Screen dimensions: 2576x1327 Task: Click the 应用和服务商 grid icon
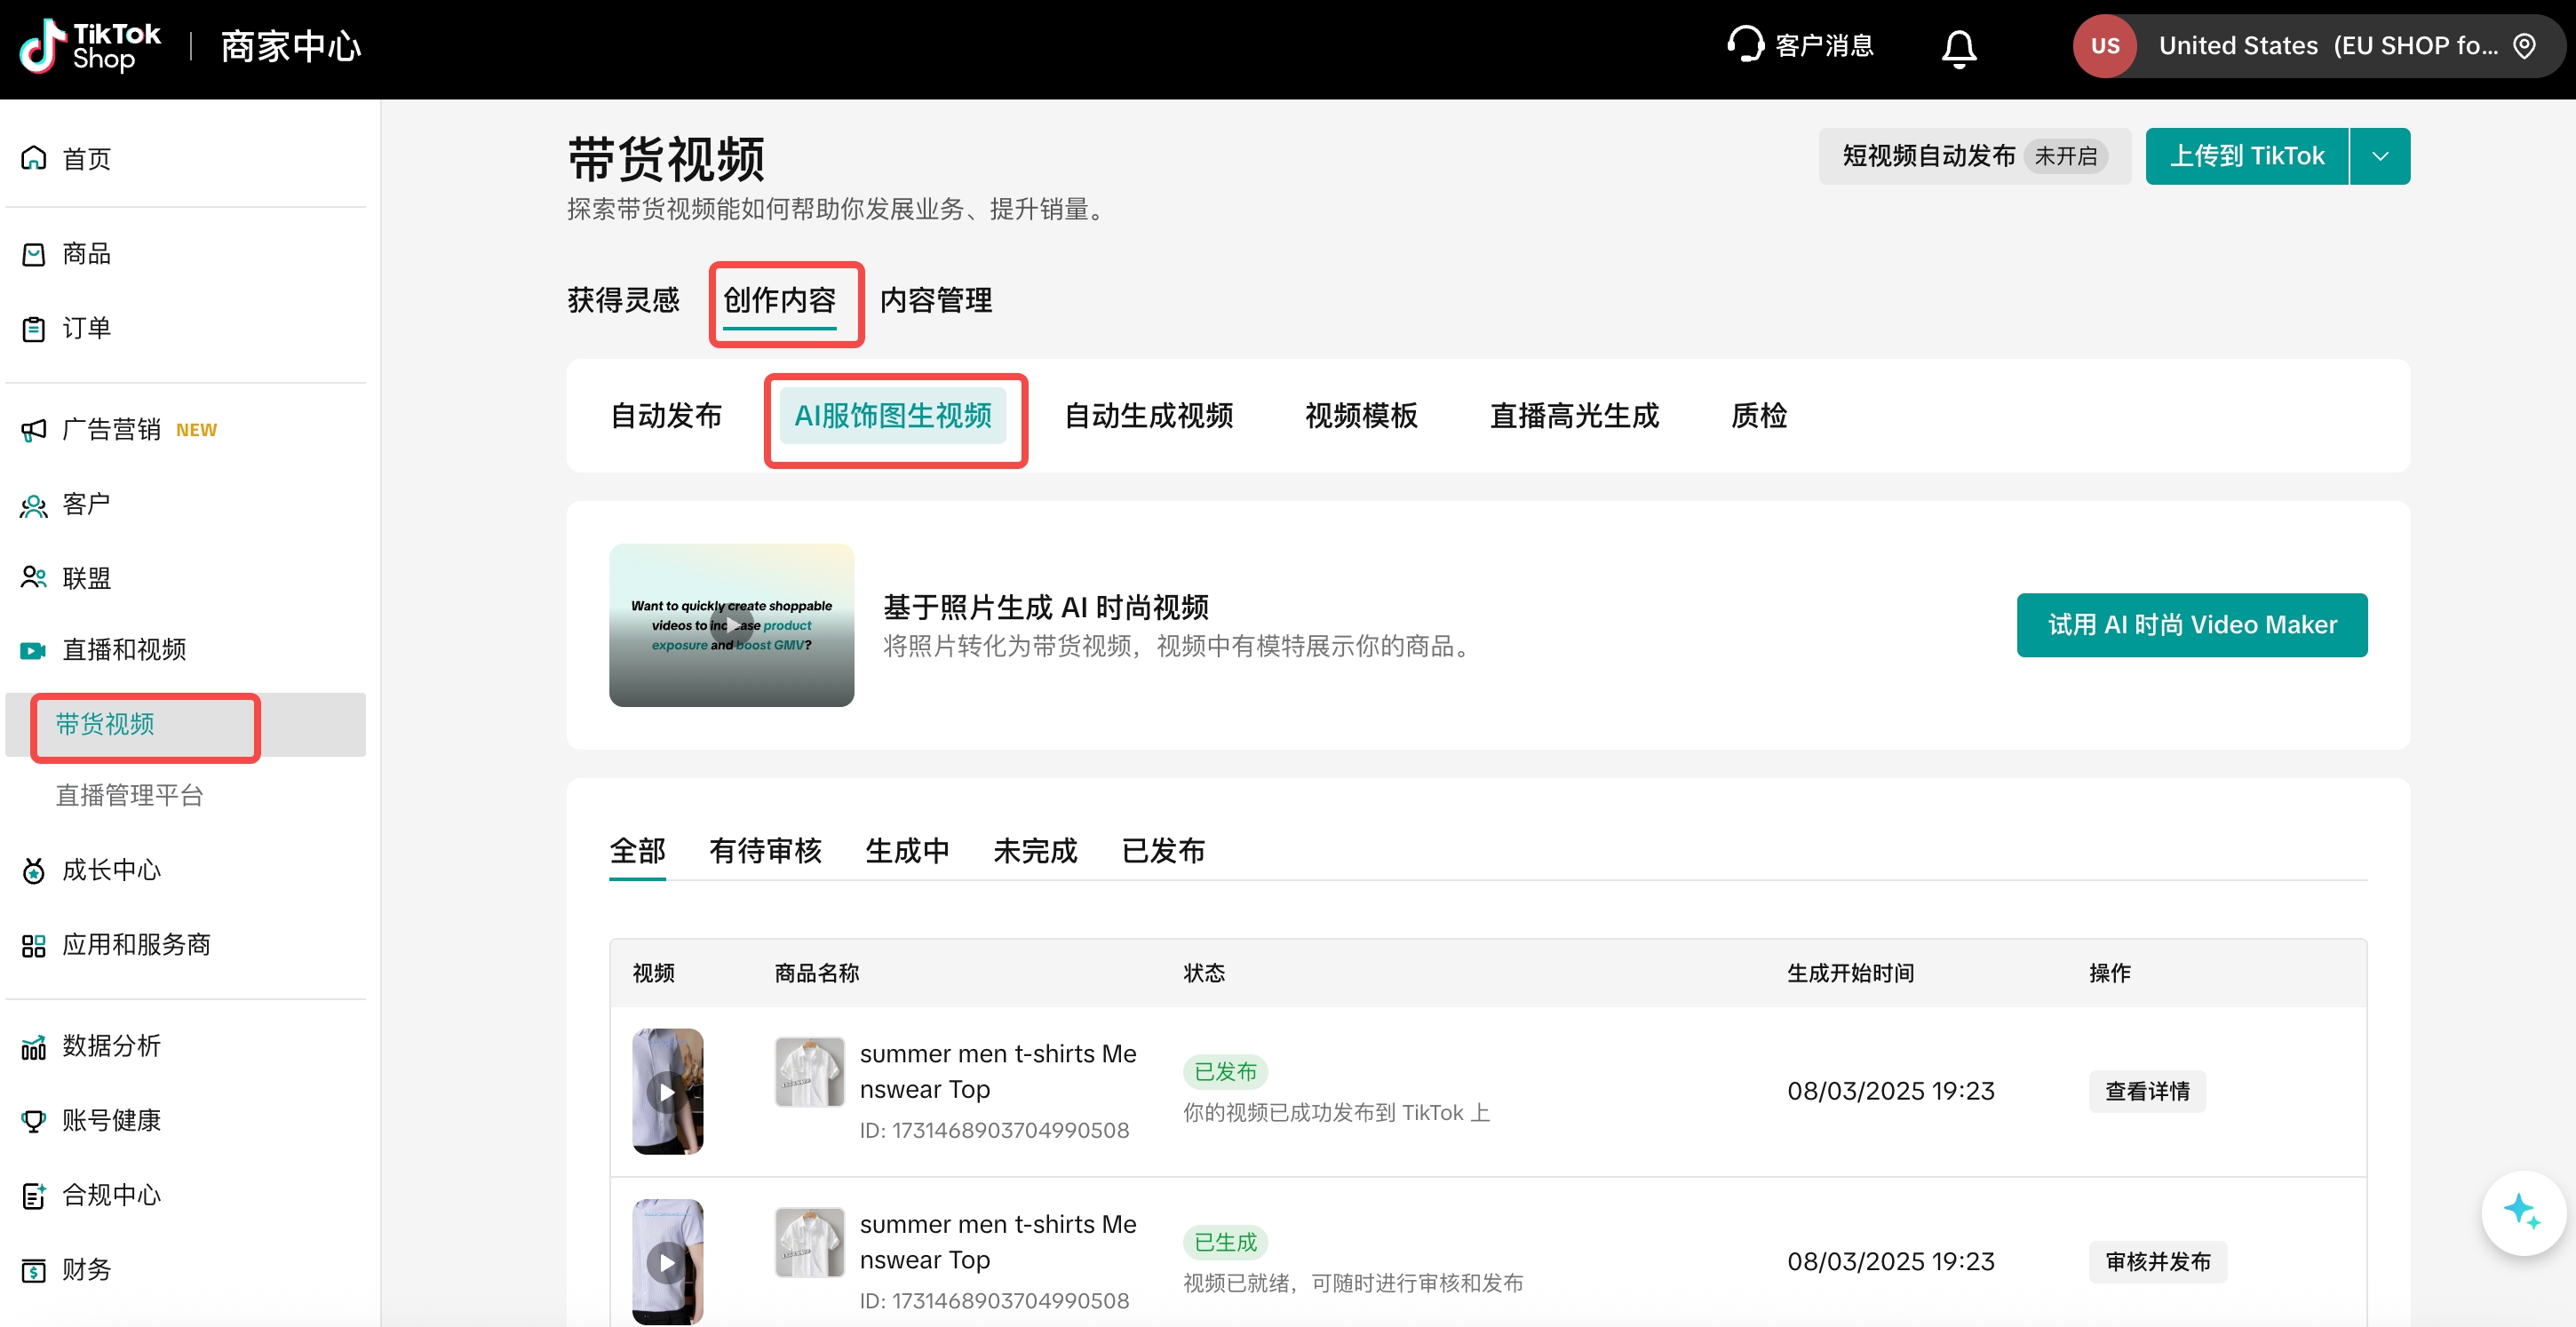pyautogui.click(x=34, y=945)
